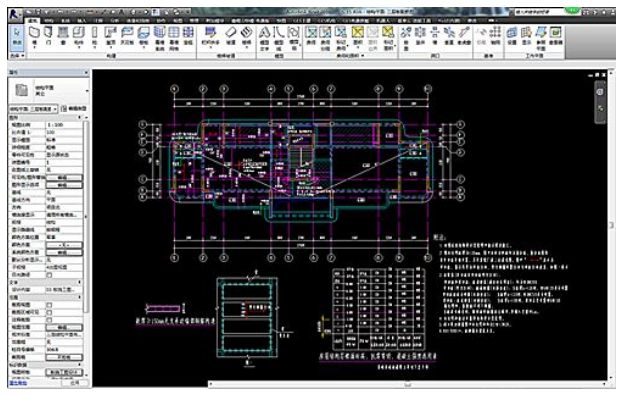
Task: Select the Tag Room tool
Action: click(341, 38)
